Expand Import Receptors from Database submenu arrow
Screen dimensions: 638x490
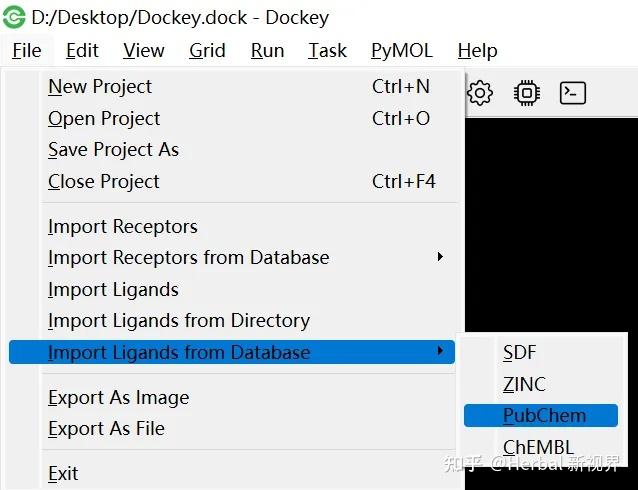[440, 257]
